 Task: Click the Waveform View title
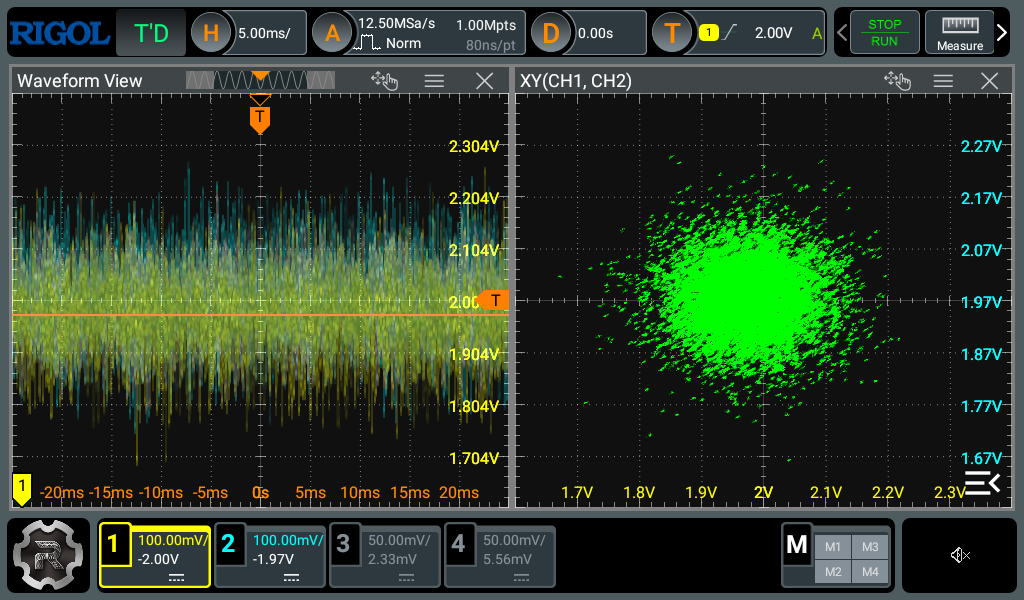coord(79,81)
